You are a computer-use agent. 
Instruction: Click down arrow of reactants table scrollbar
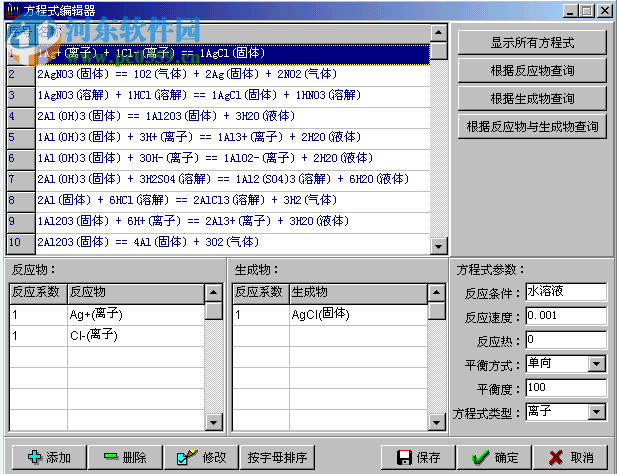[213, 423]
